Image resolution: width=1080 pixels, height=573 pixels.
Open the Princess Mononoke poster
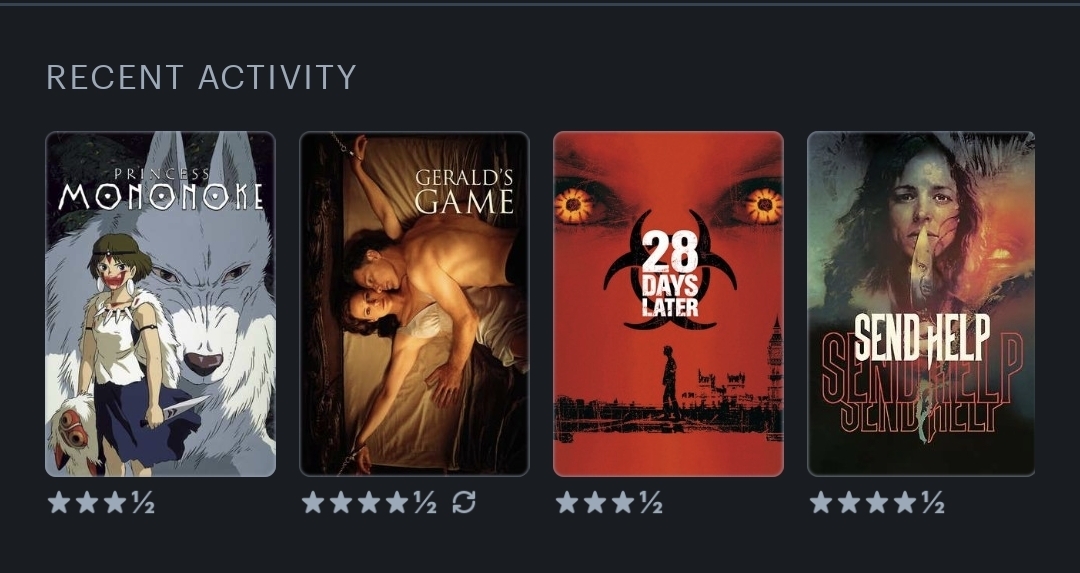pyautogui.click(x=160, y=304)
